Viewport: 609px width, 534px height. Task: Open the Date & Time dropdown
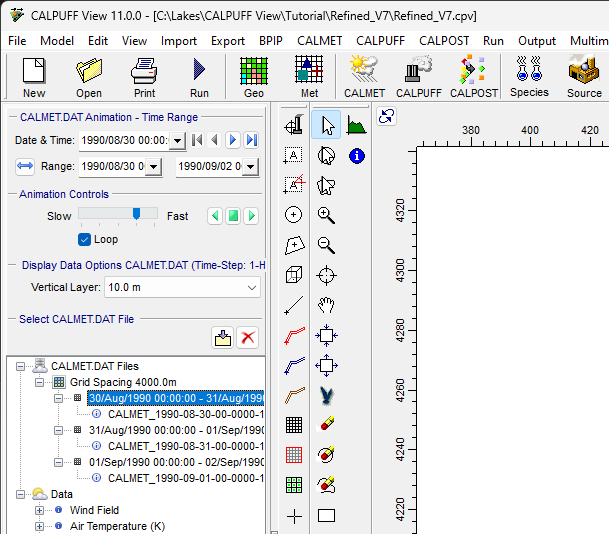point(177,141)
